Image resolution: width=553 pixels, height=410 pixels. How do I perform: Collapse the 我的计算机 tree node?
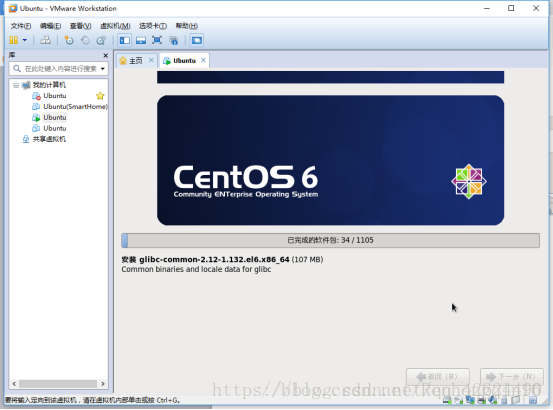point(16,85)
